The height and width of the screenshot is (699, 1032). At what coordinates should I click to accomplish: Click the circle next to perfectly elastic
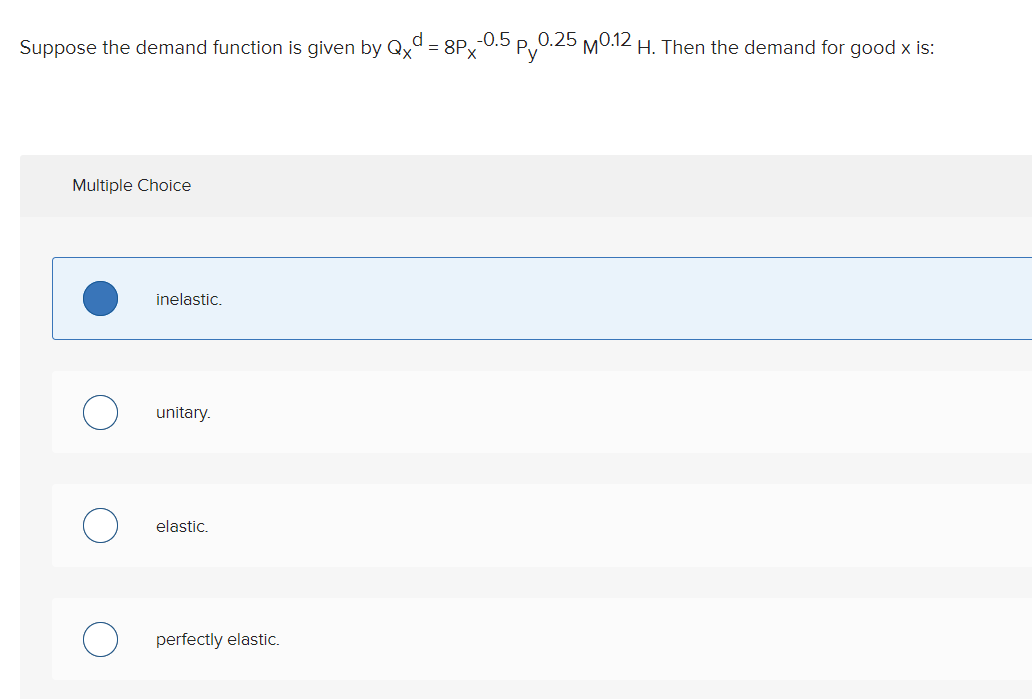(100, 639)
